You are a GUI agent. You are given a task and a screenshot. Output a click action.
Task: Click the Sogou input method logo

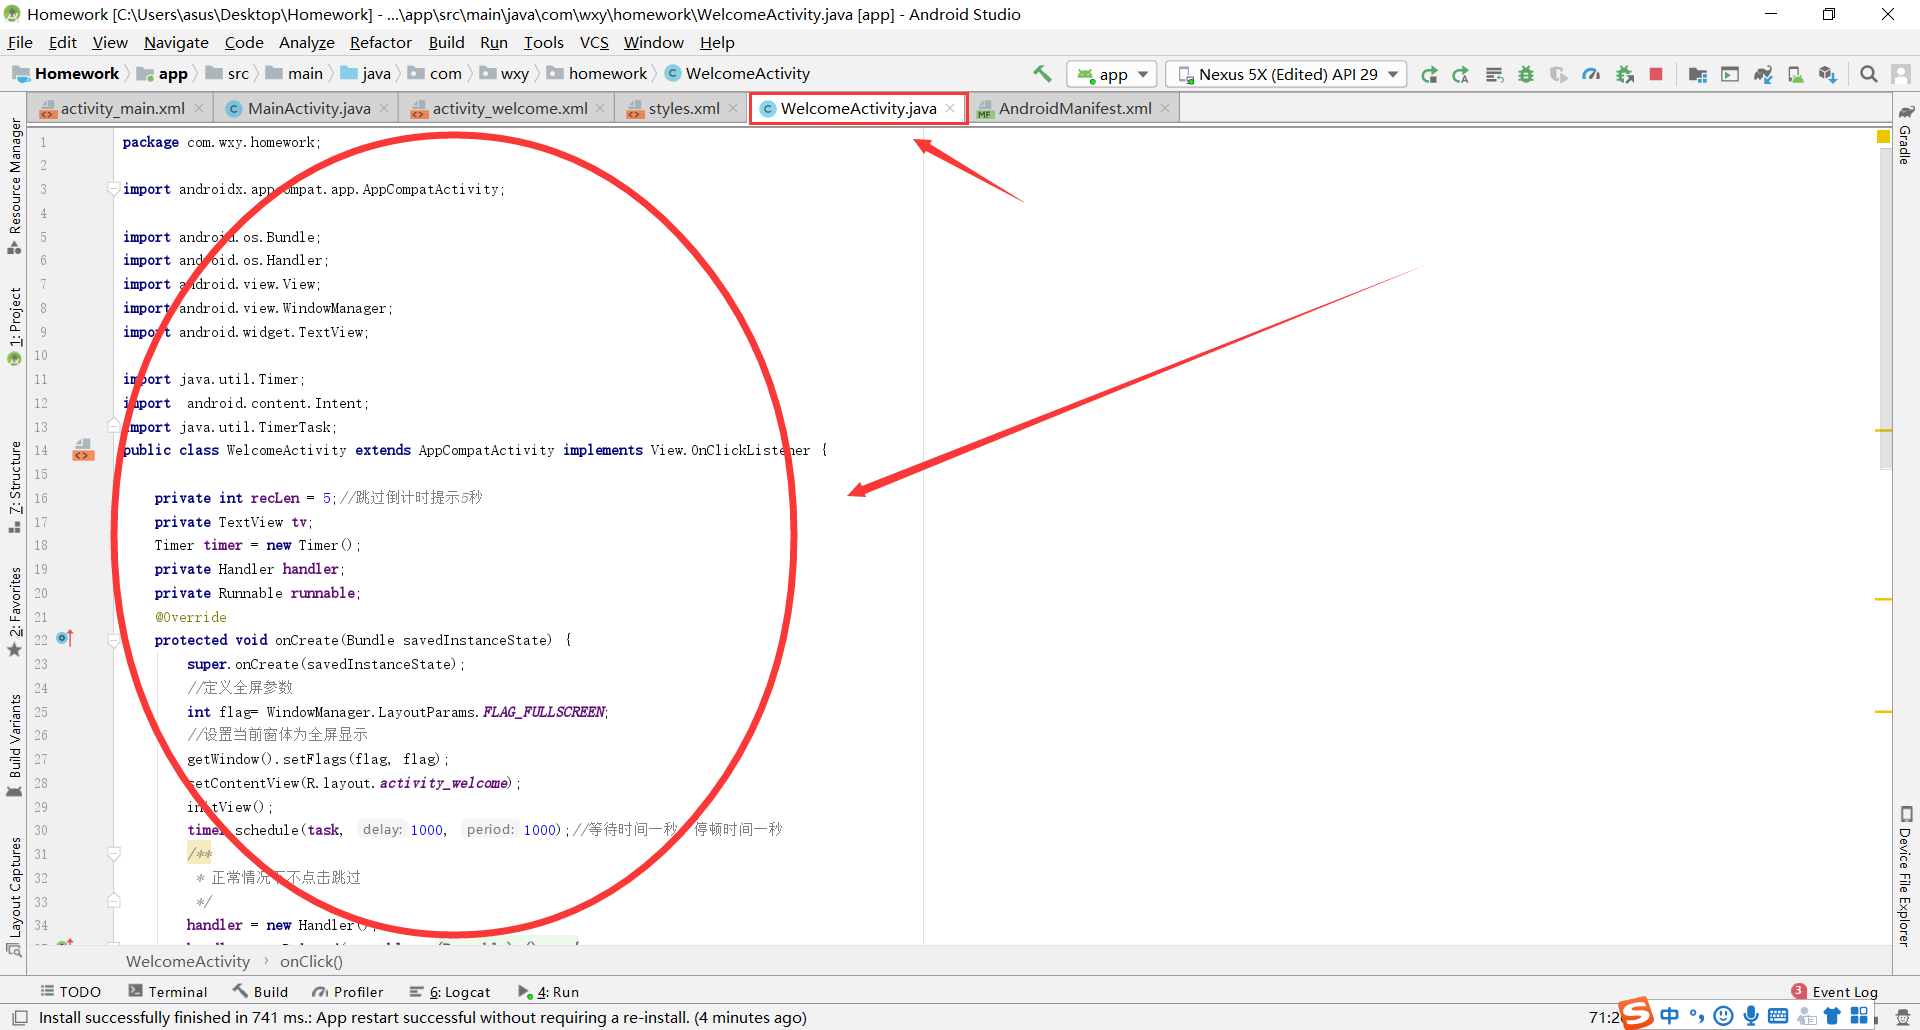click(x=1637, y=1014)
